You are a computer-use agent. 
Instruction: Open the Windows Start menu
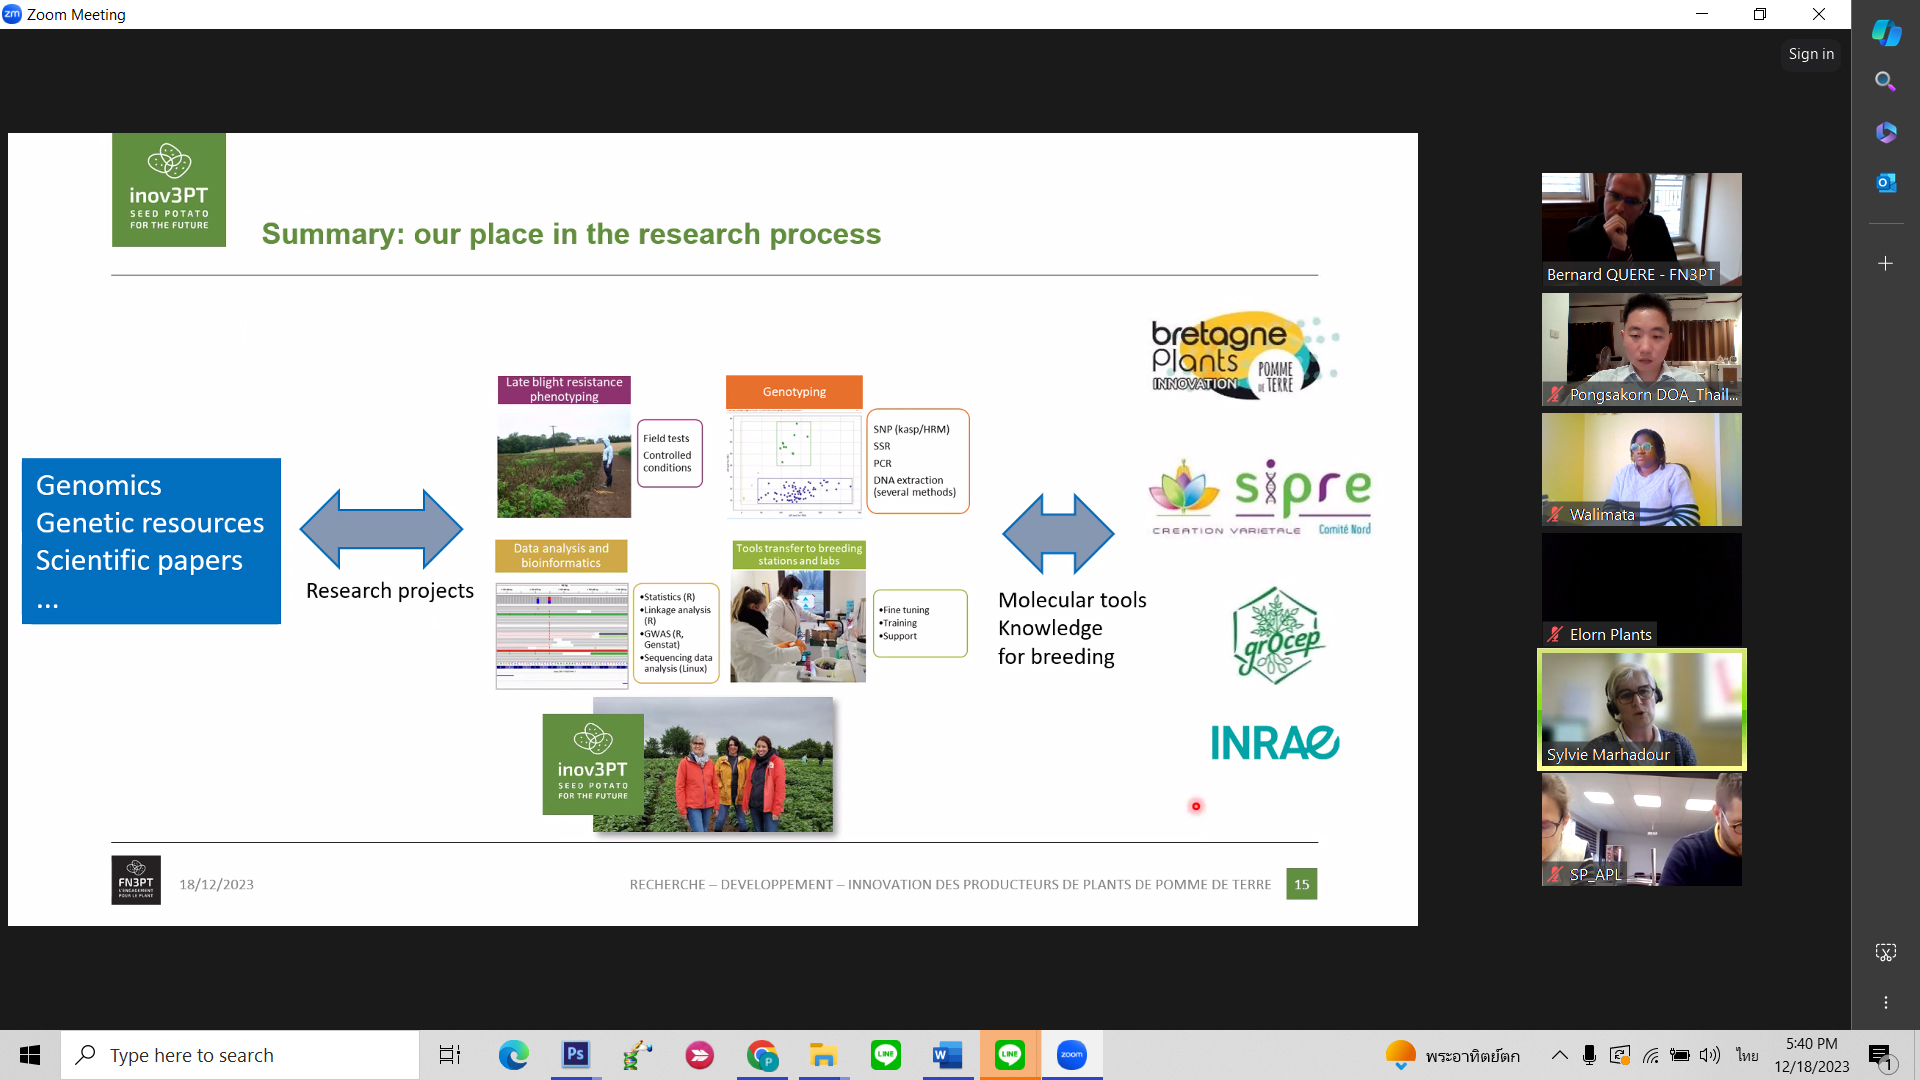click(30, 1055)
